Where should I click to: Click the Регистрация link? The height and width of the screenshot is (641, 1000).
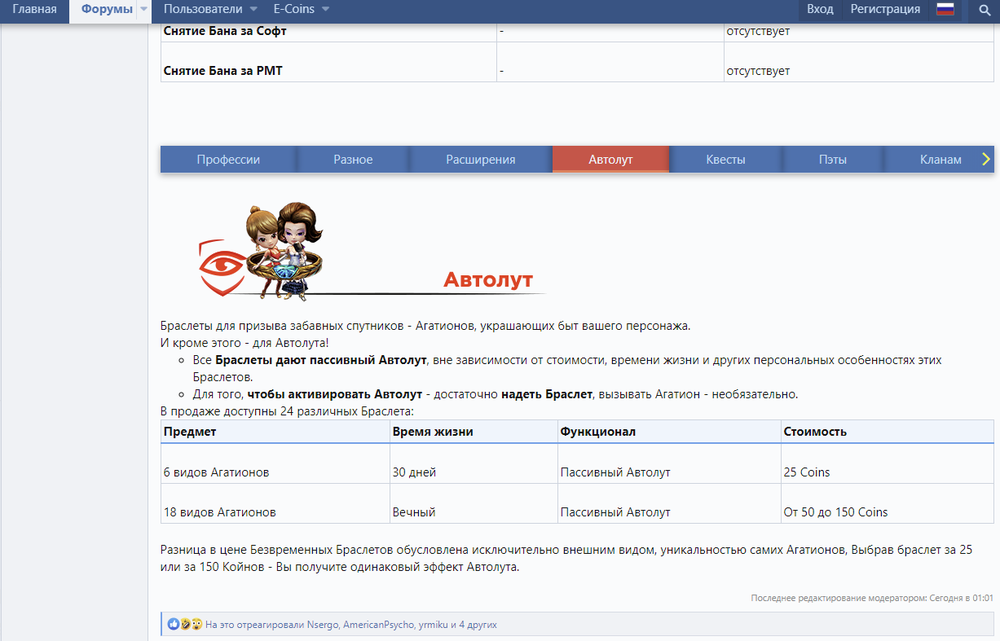coord(885,10)
